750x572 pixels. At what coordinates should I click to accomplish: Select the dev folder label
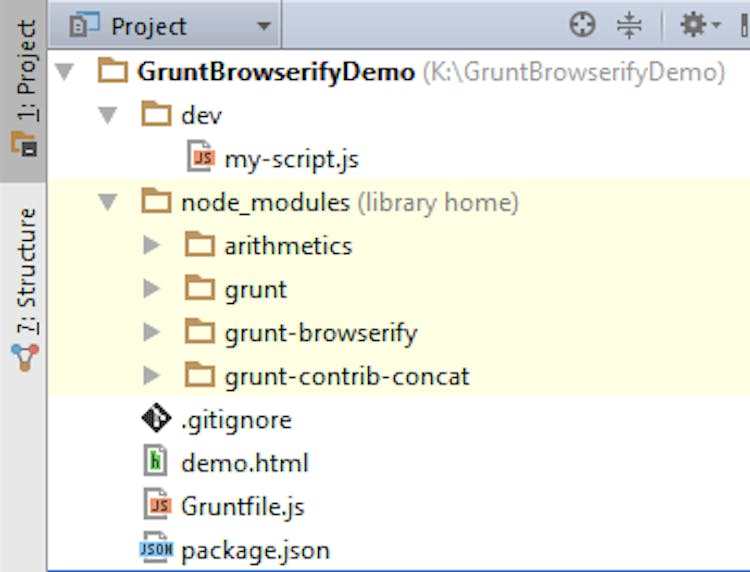click(201, 116)
